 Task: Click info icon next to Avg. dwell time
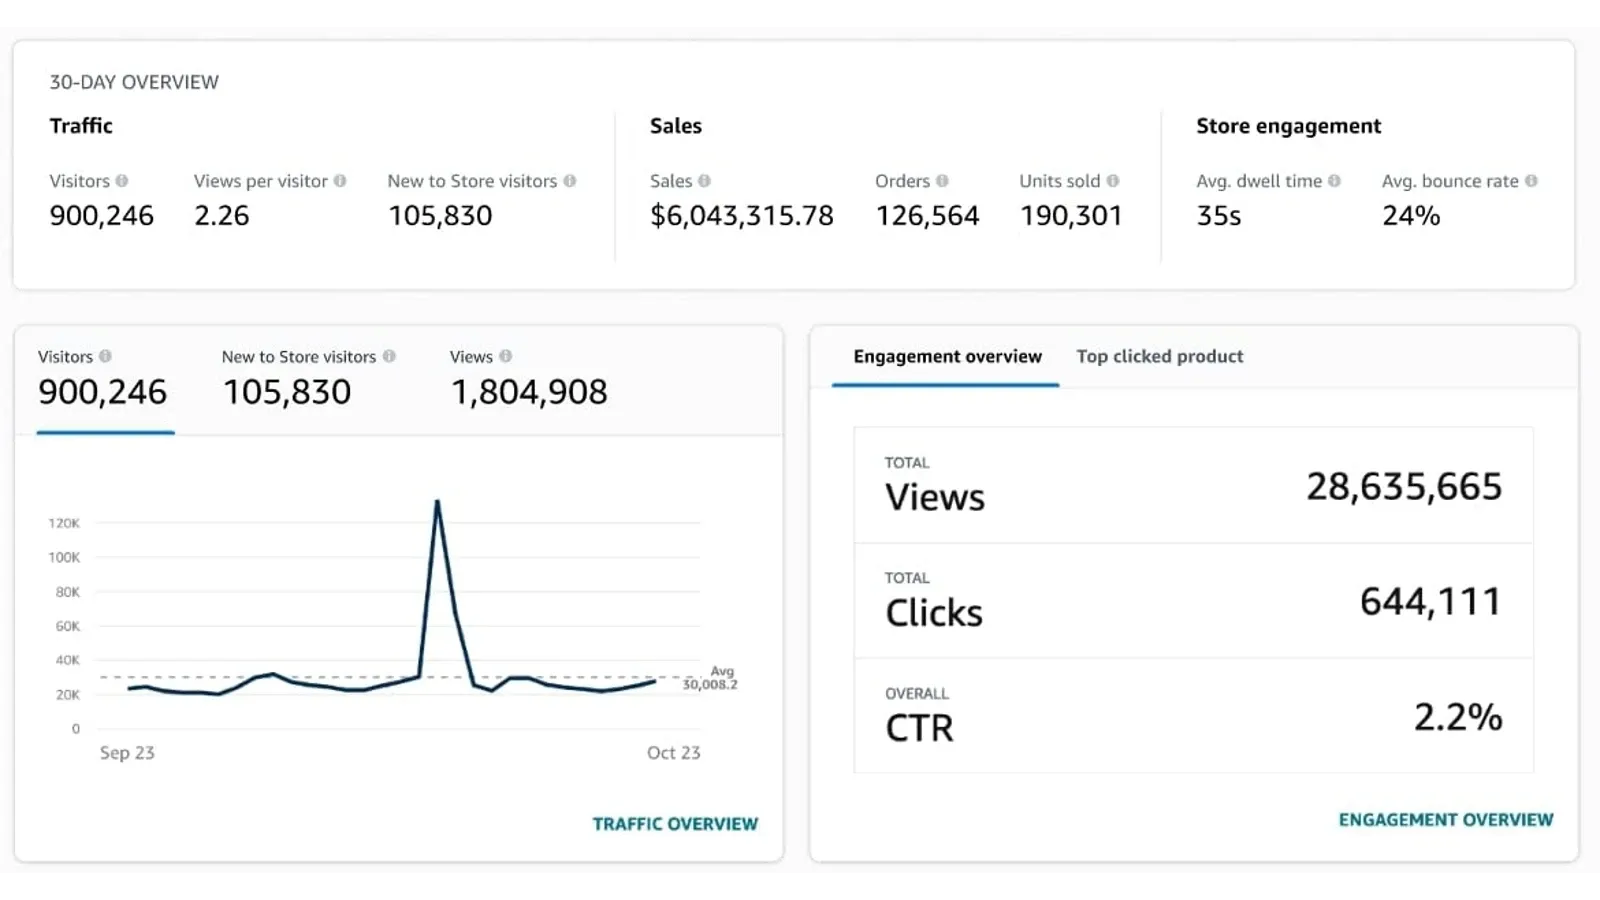point(1334,181)
